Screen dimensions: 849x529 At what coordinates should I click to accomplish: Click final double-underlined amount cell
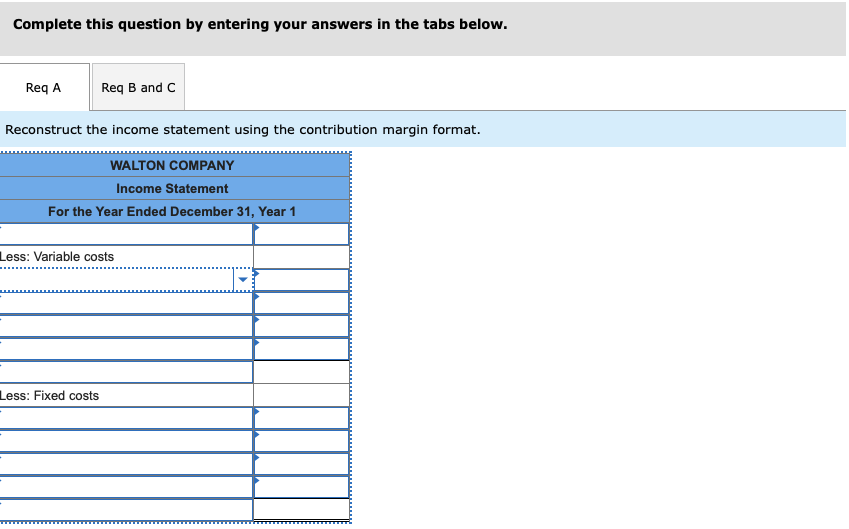[301, 510]
